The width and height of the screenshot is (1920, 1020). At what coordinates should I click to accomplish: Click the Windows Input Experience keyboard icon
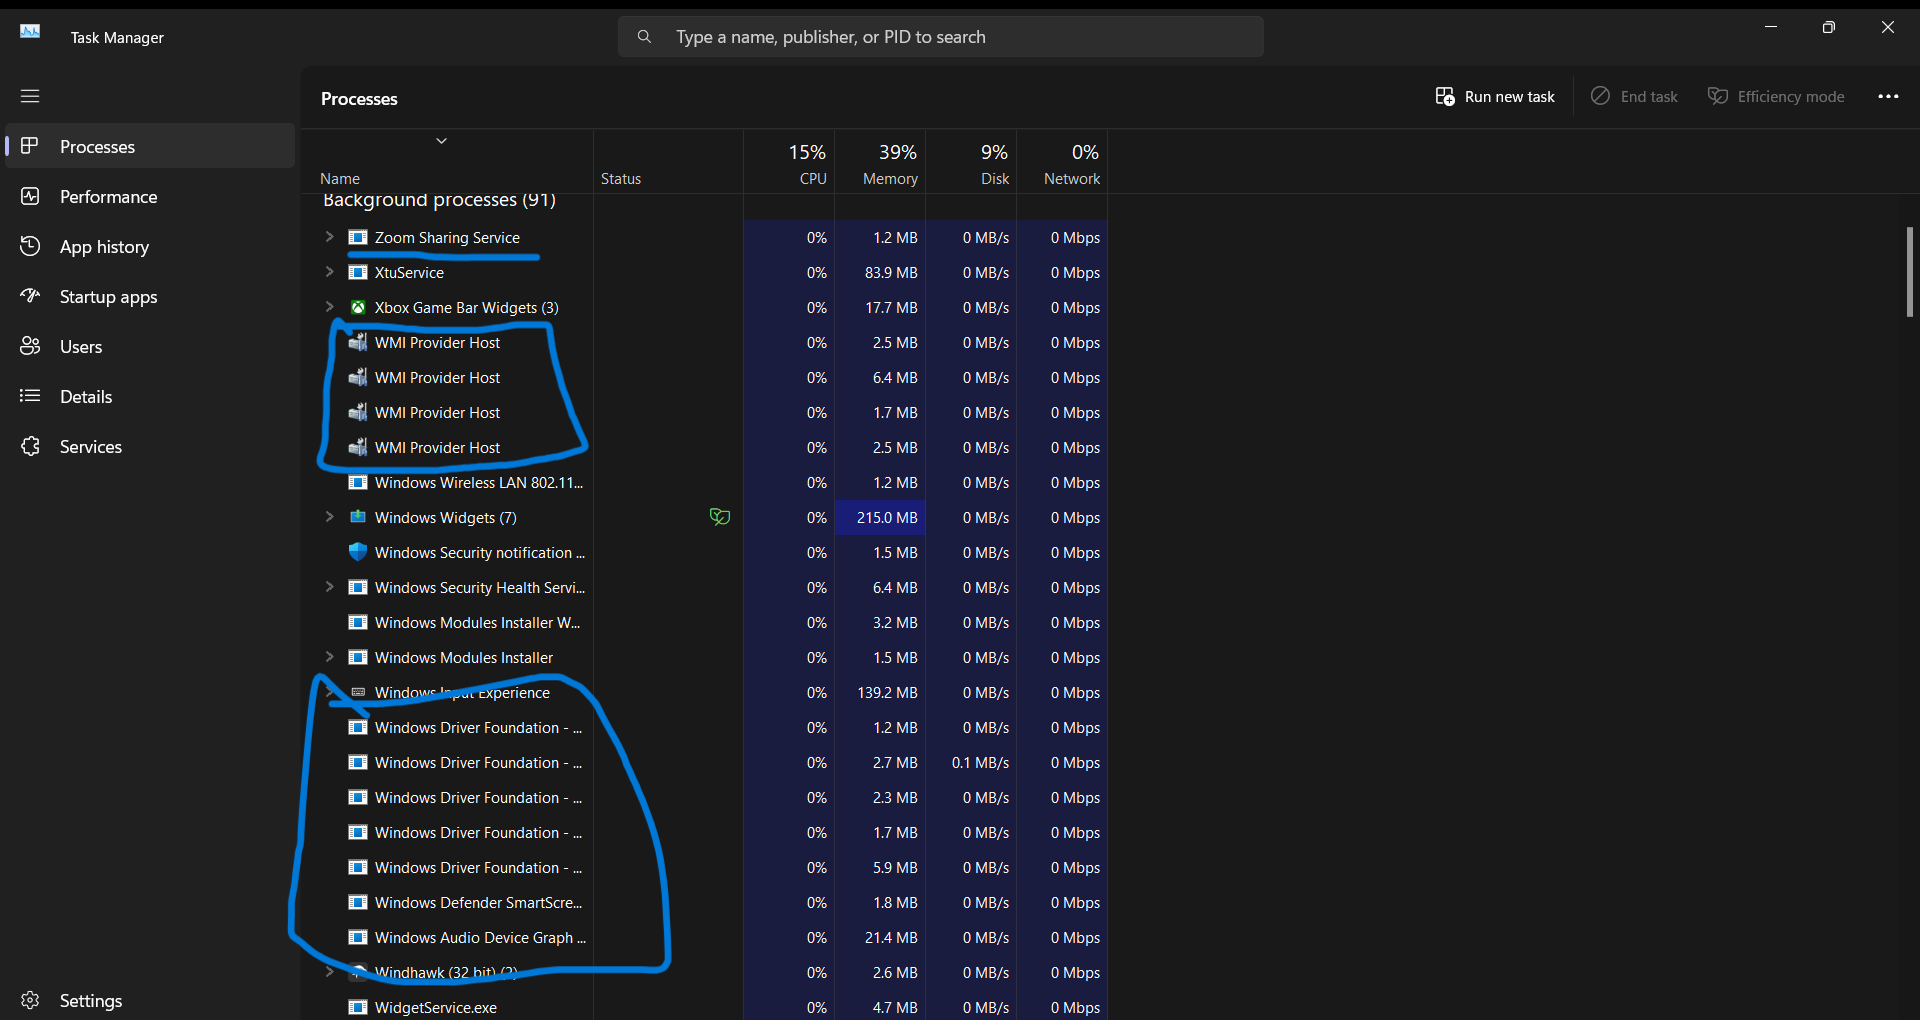pyautogui.click(x=358, y=692)
